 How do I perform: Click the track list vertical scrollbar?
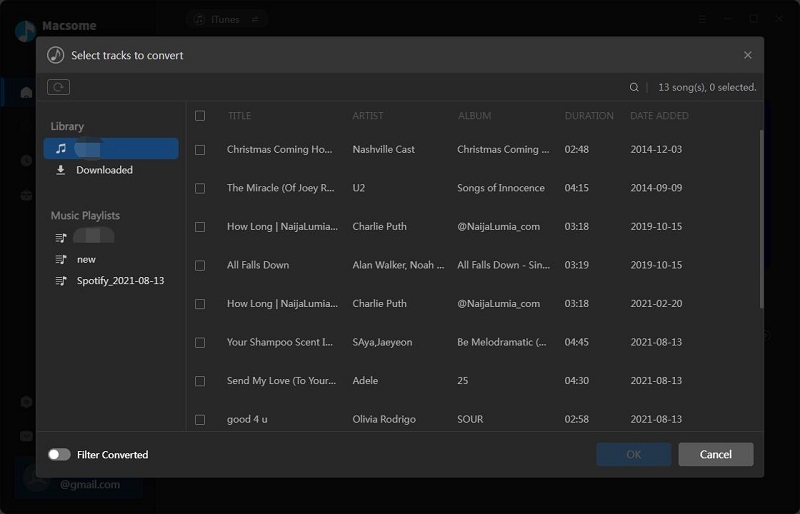(761, 219)
